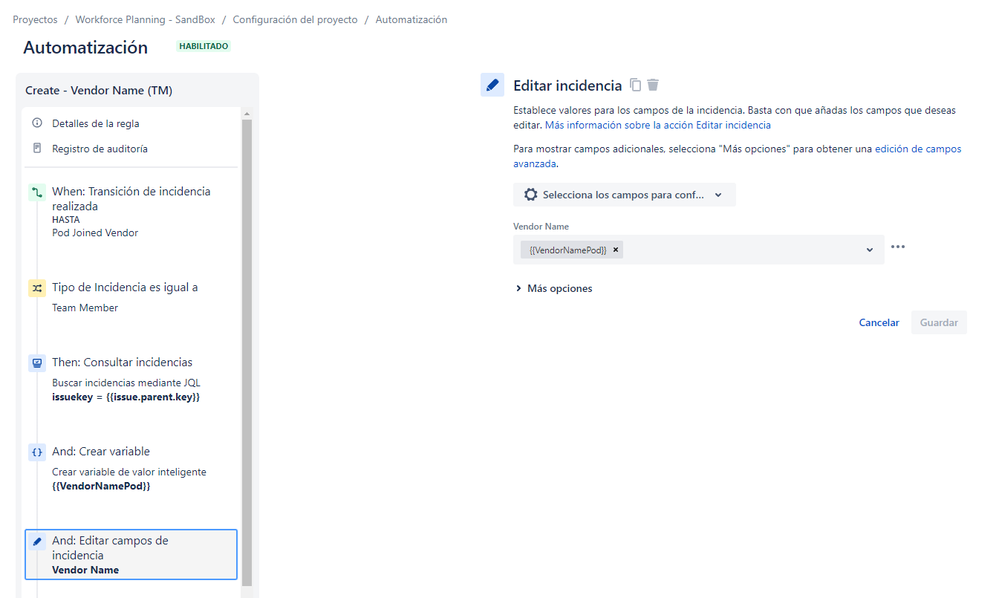Click the green transition trigger icon

pyautogui.click(x=37, y=192)
